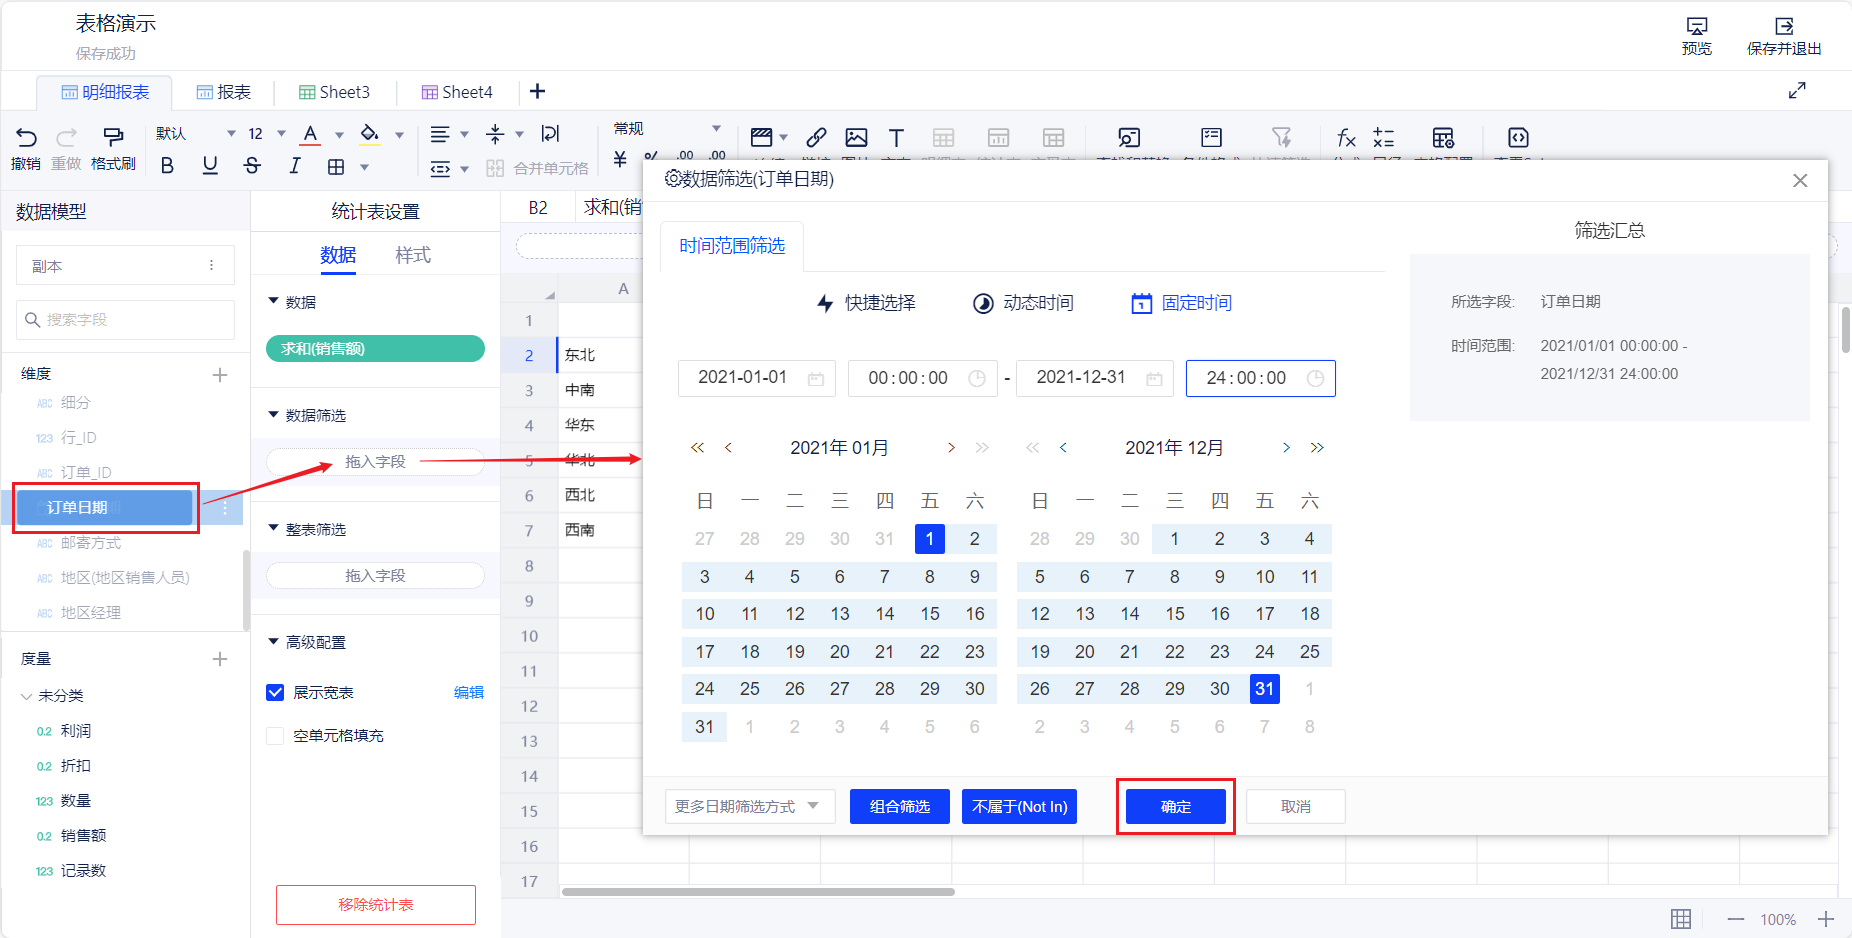Uncheck the 展示宽表 checkbox
This screenshot has height=938, width=1852.
(276, 693)
